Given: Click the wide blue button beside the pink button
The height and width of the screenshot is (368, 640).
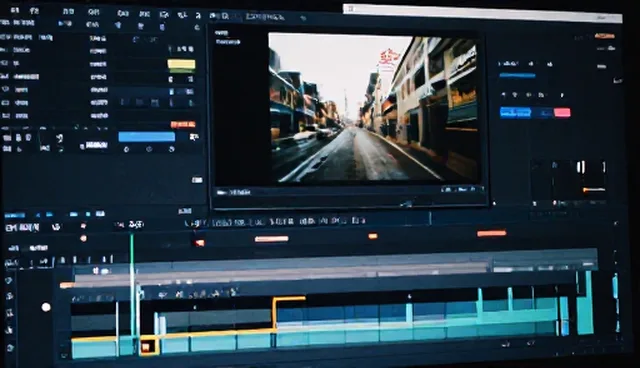Looking at the screenshot, I should point(516,113).
